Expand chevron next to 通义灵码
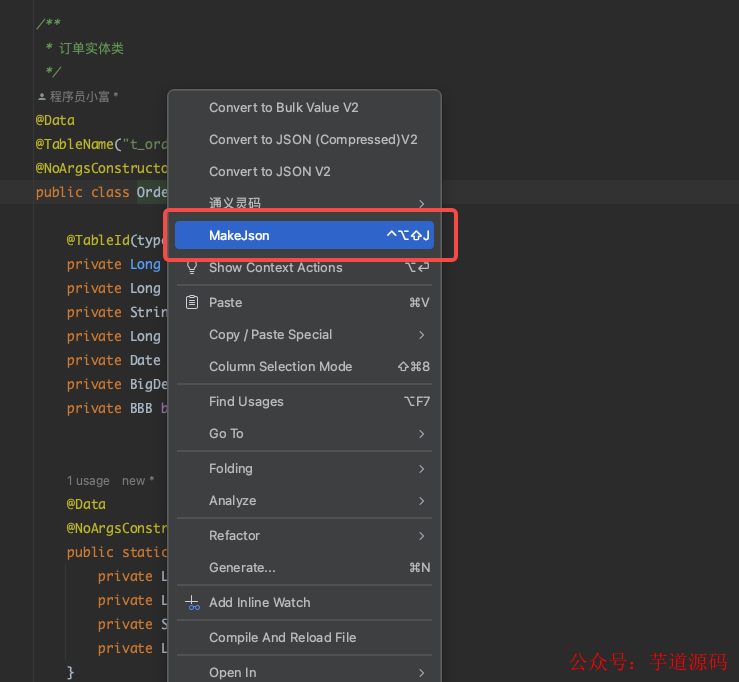 click(x=422, y=204)
